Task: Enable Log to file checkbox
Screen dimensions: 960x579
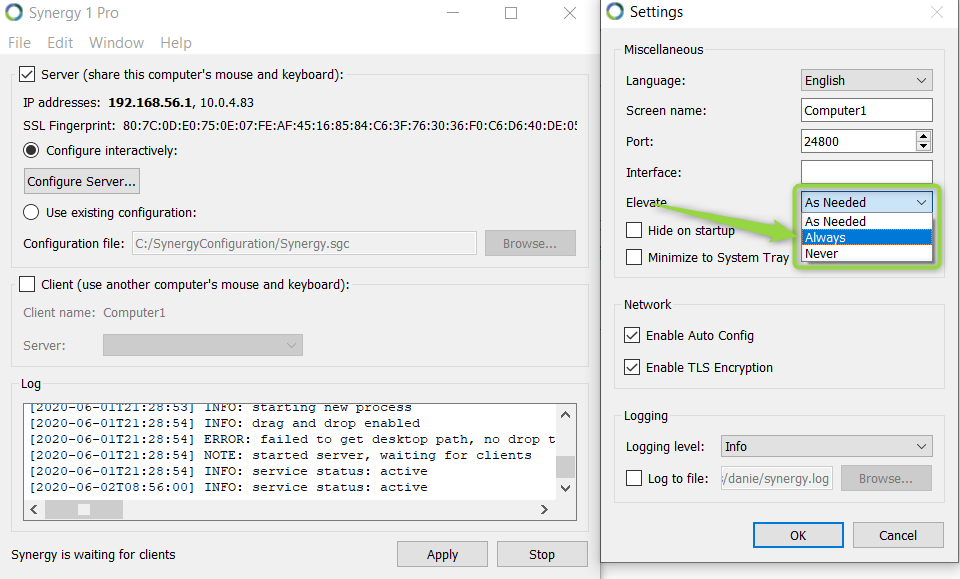Action: 634,478
